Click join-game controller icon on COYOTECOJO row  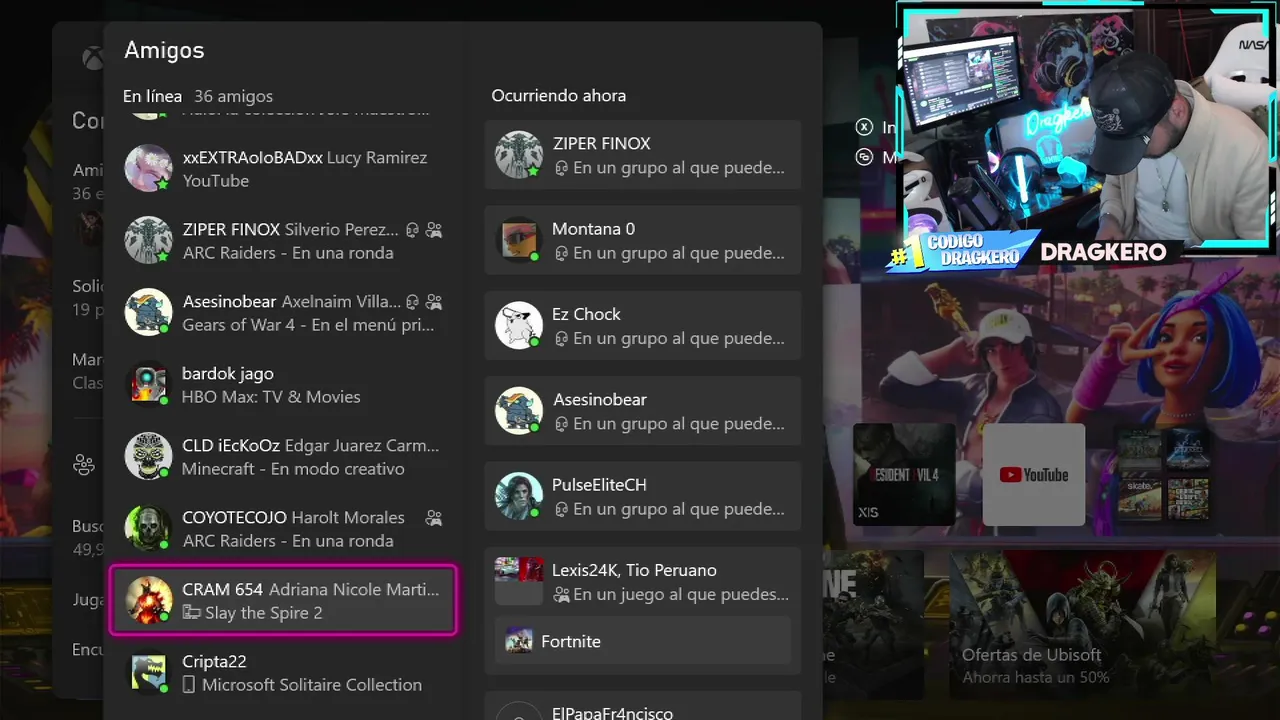click(x=434, y=517)
